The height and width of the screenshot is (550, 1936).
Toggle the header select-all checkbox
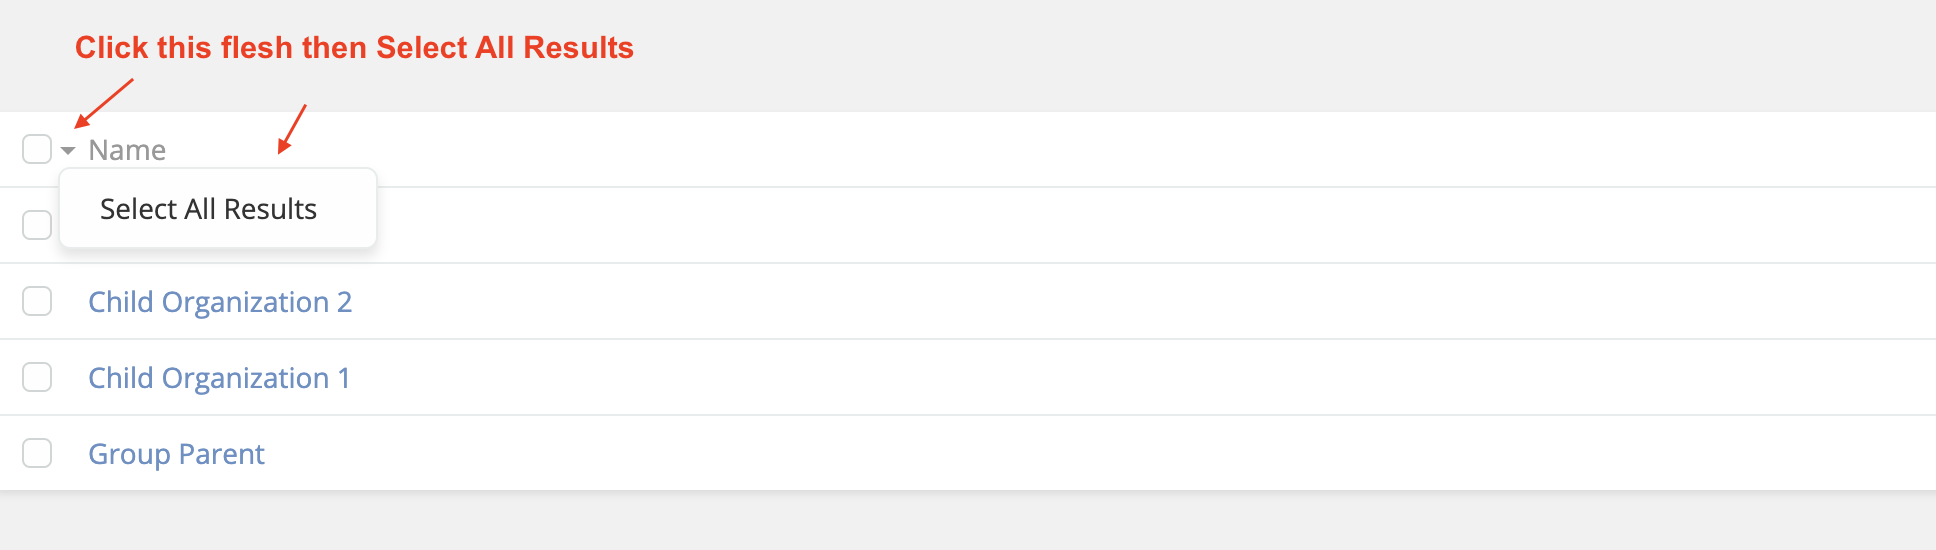(x=37, y=149)
